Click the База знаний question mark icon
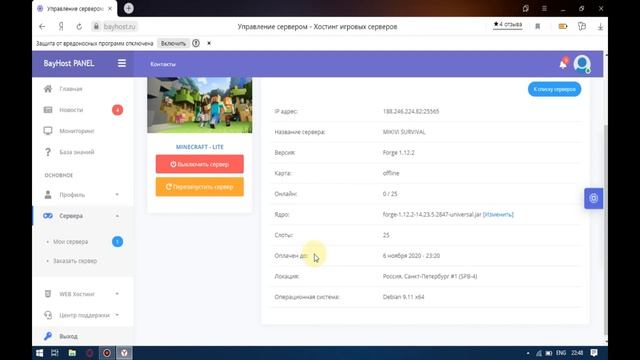 48,152
